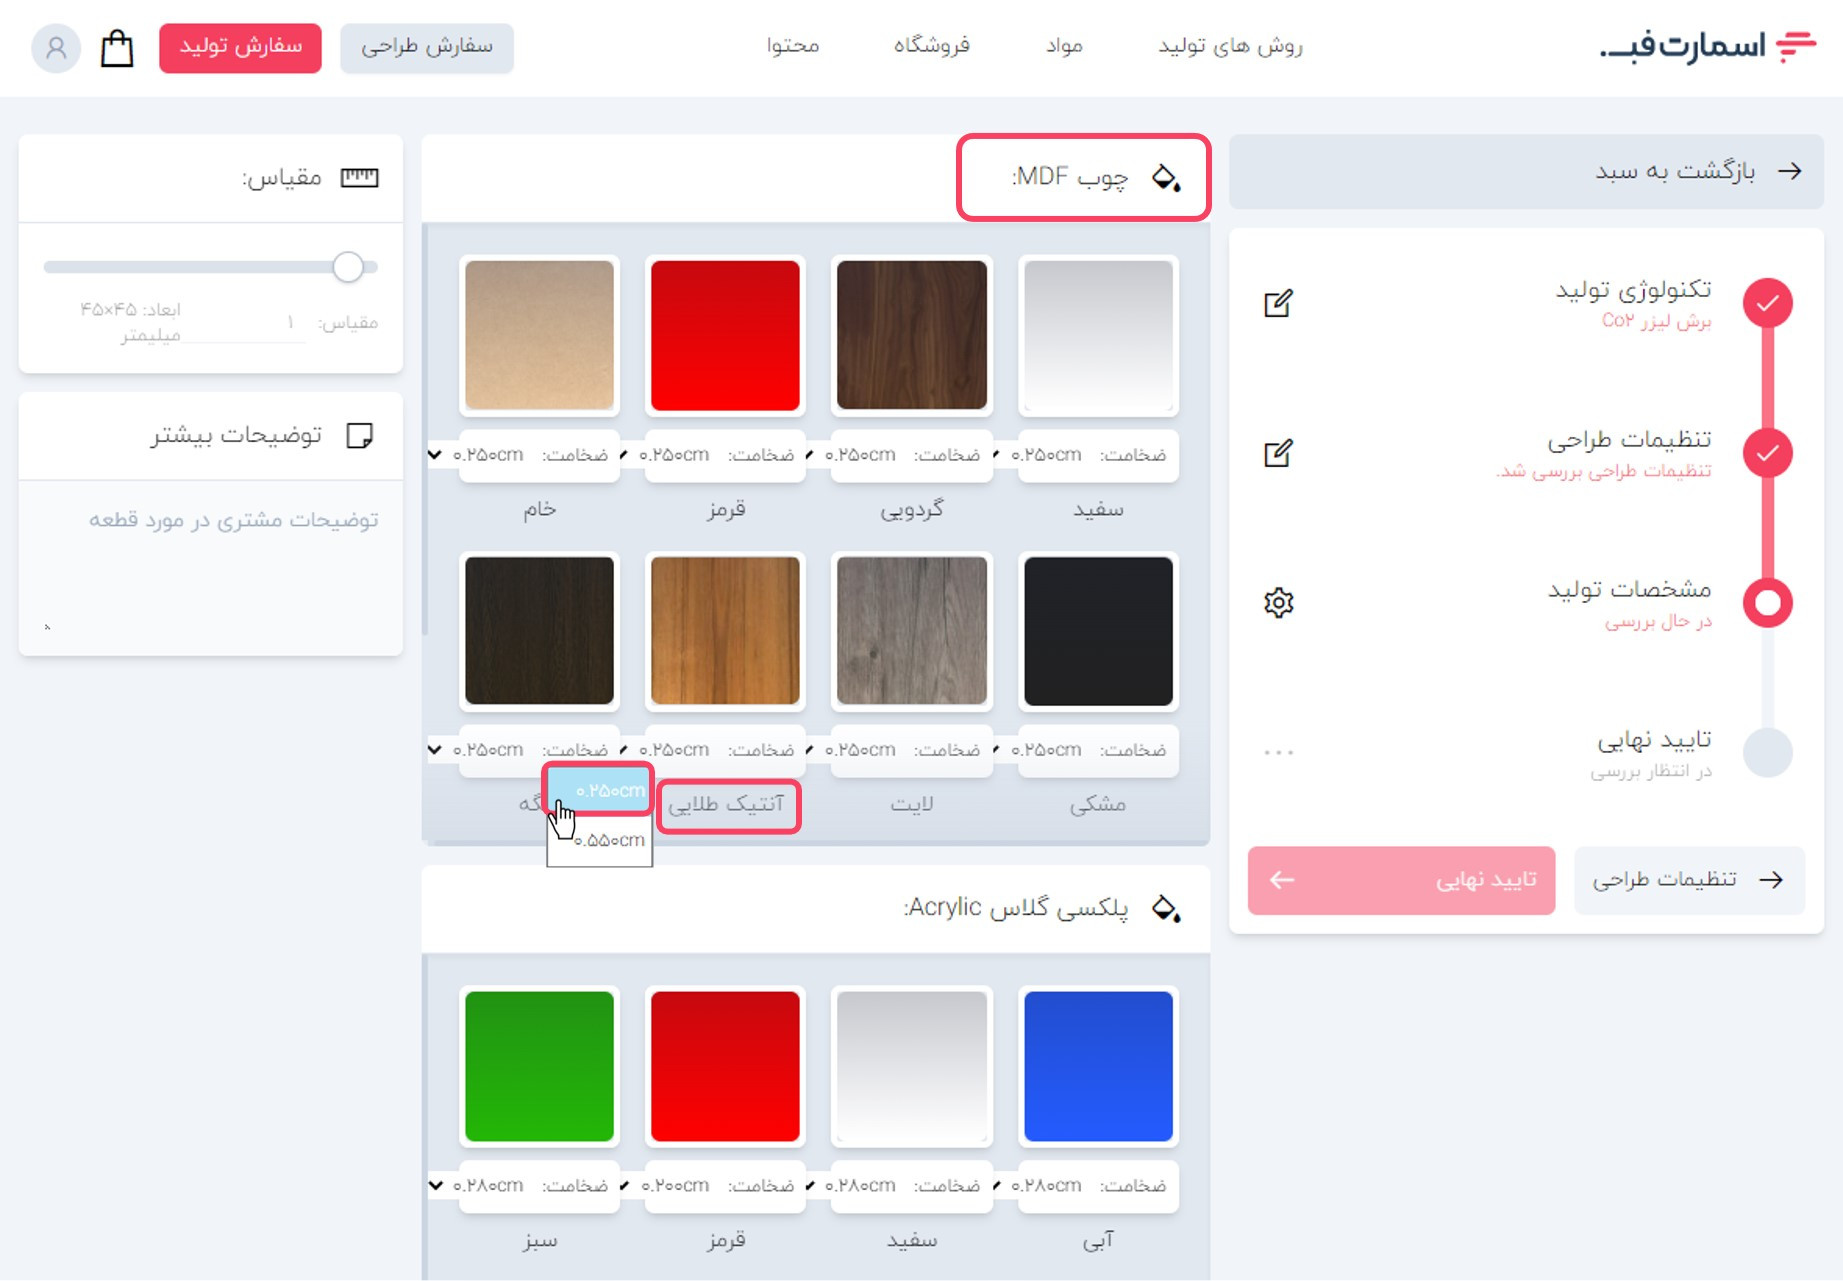The width and height of the screenshot is (1843, 1281).
Task: Select the walnut گردویی MDF swatch
Action: click(x=911, y=335)
